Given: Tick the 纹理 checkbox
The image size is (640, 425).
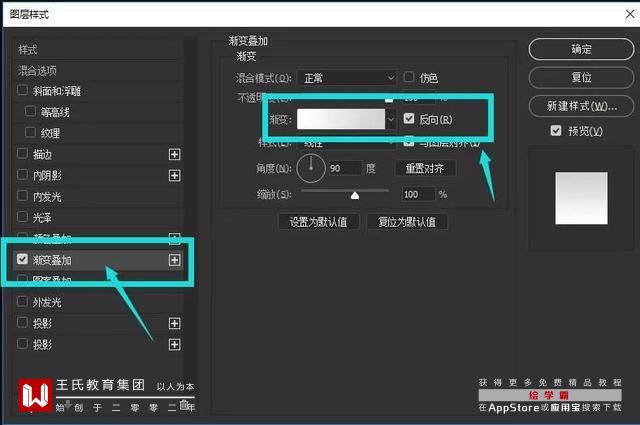Looking at the screenshot, I should click(30, 132).
